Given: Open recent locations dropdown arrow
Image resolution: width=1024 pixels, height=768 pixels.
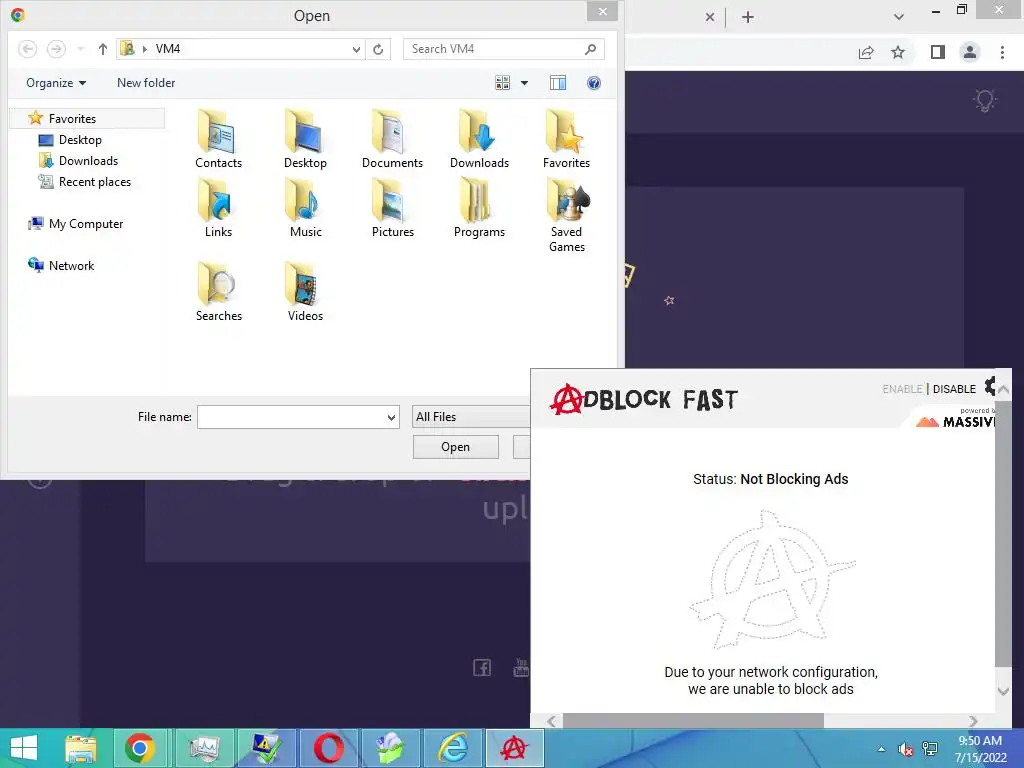Looking at the screenshot, I should (80, 49).
